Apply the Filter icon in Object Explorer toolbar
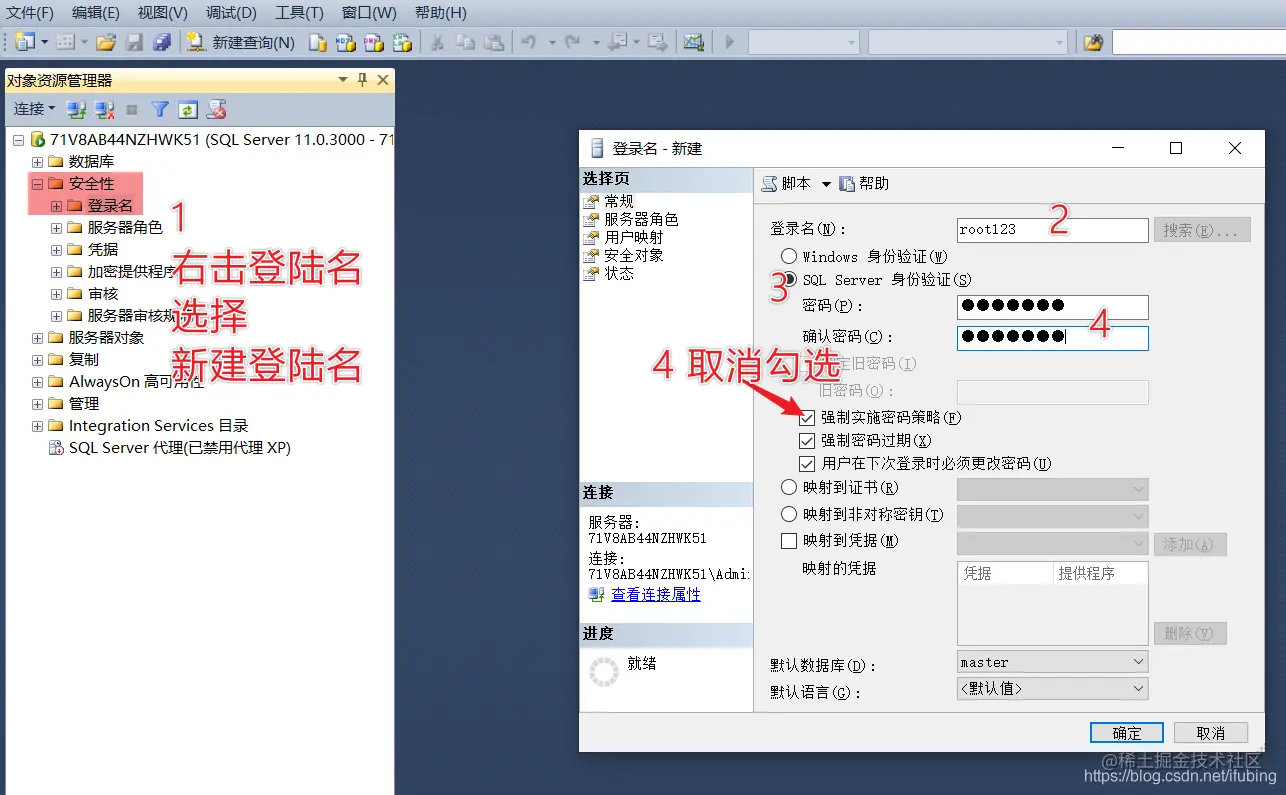The height and width of the screenshot is (795, 1286). [159, 108]
